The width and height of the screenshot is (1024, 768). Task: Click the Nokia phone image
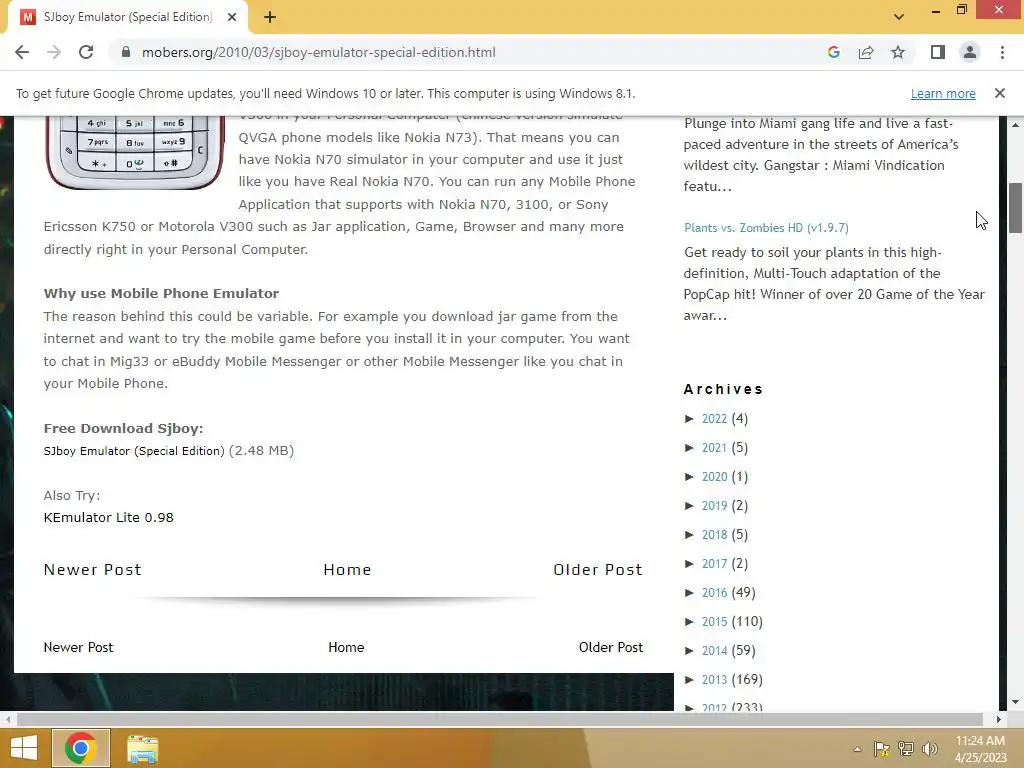pos(135,152)
